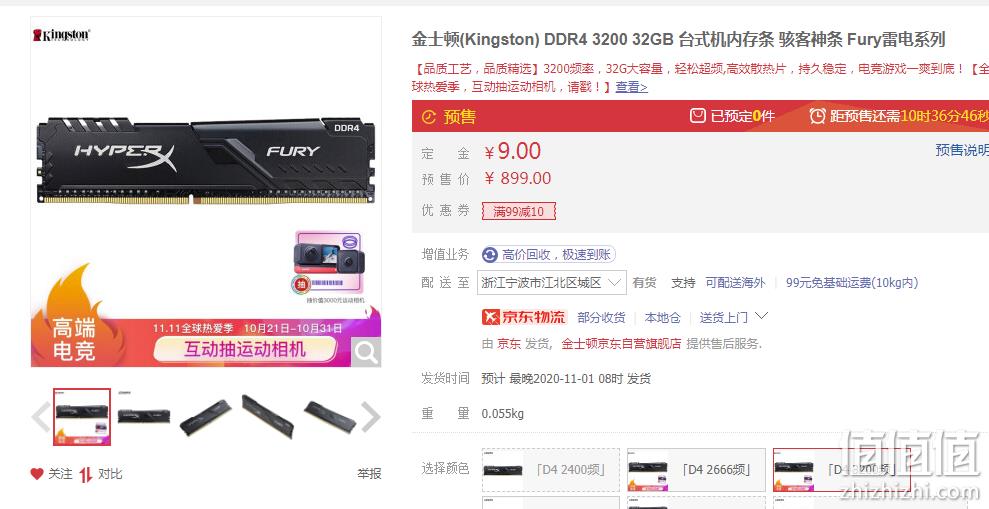Viewport: 989px width, 509px height.
Task: Click the 可配送海外 link
Action: pos(735,283)
